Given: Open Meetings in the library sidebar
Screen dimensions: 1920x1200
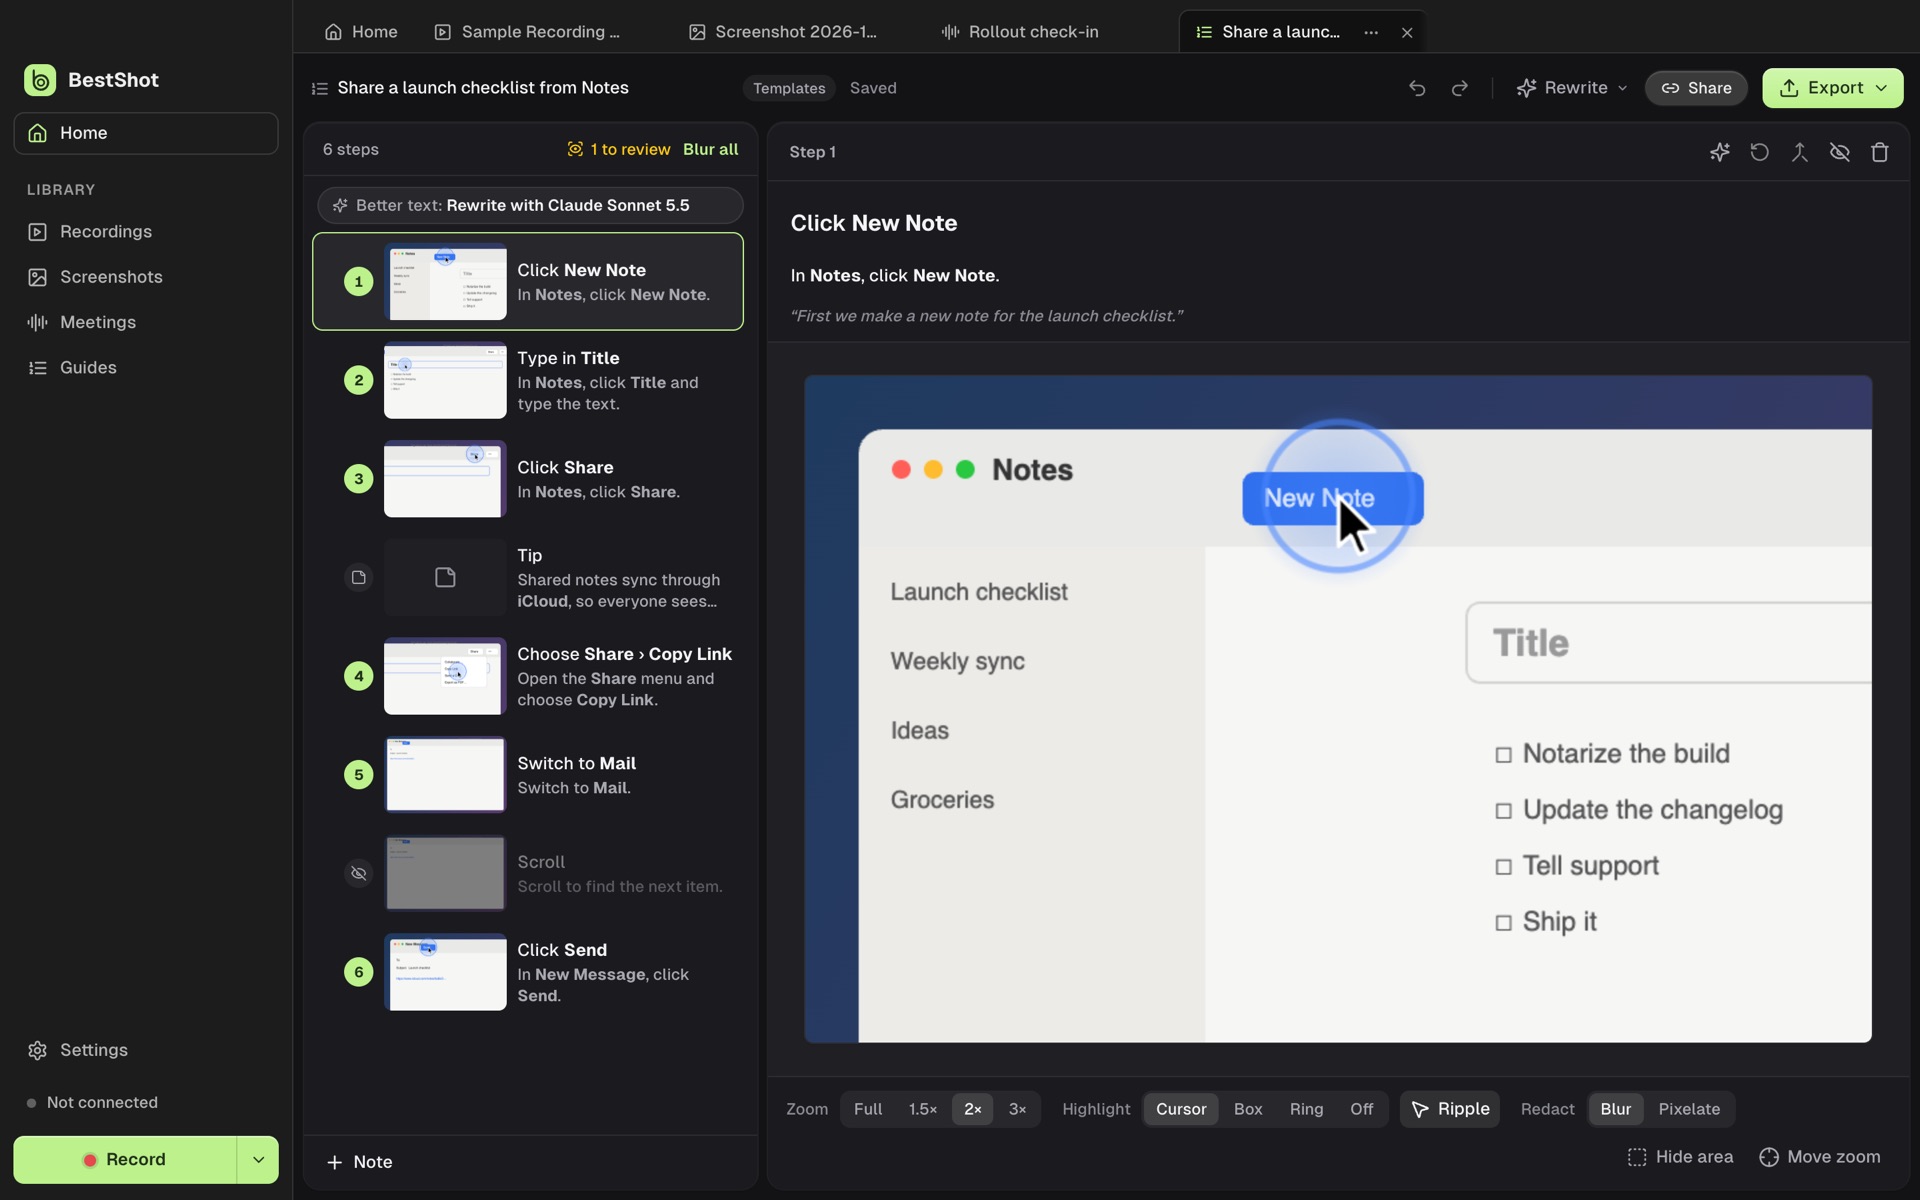Looking at the screenshot, I should point(146,322).
